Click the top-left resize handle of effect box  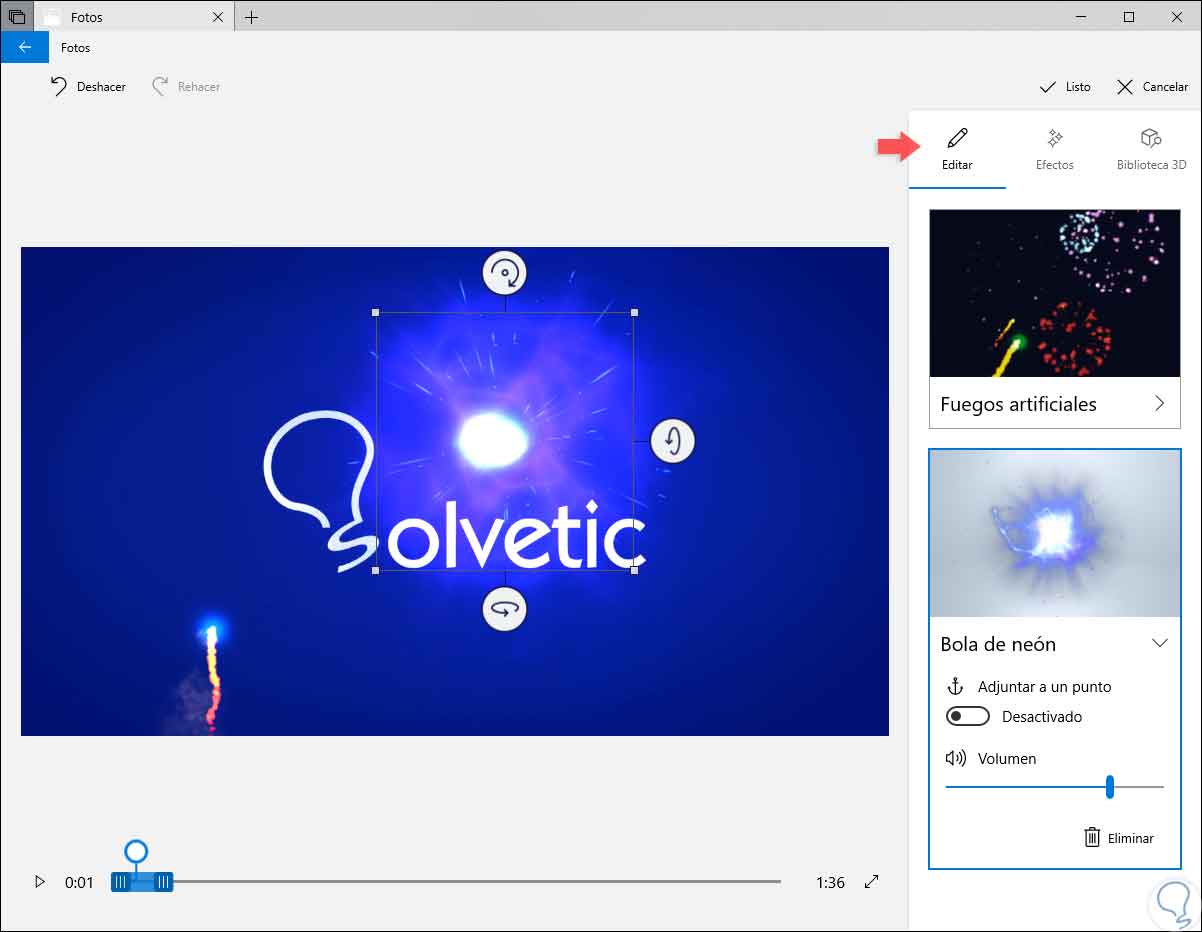[376, 313]
